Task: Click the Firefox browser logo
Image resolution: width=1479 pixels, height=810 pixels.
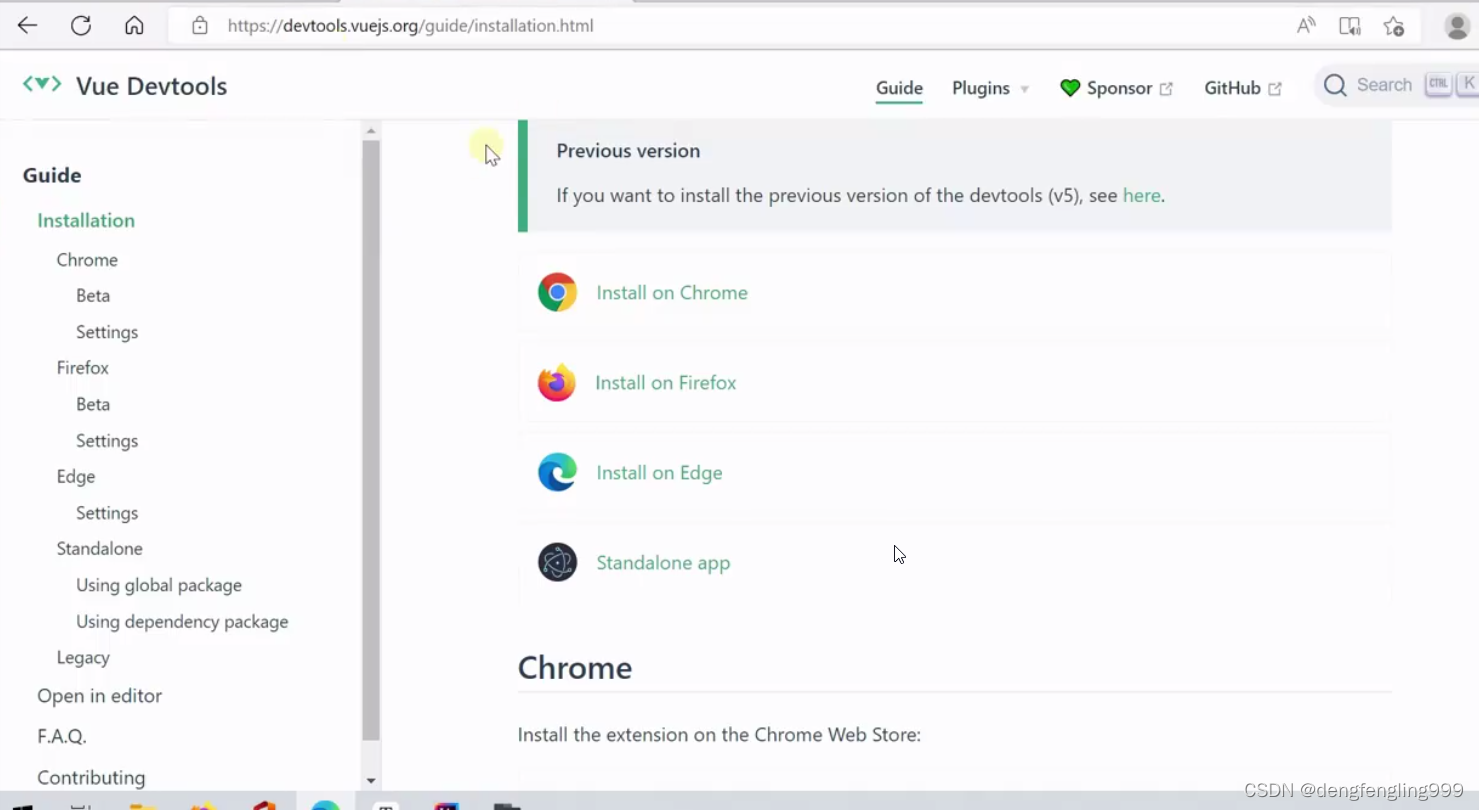Action: pos(556,383)
